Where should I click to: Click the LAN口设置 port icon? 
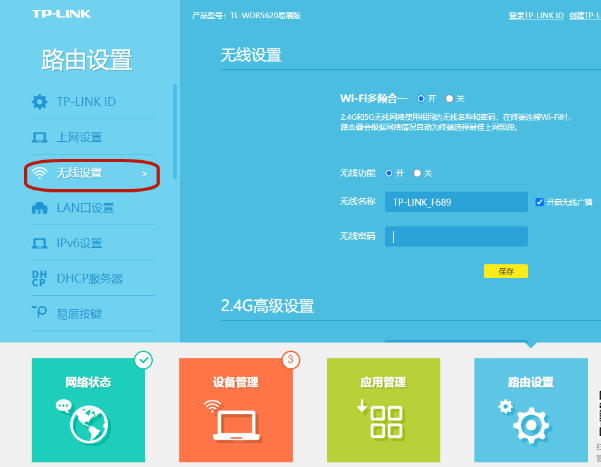click(x=39, y=208)
